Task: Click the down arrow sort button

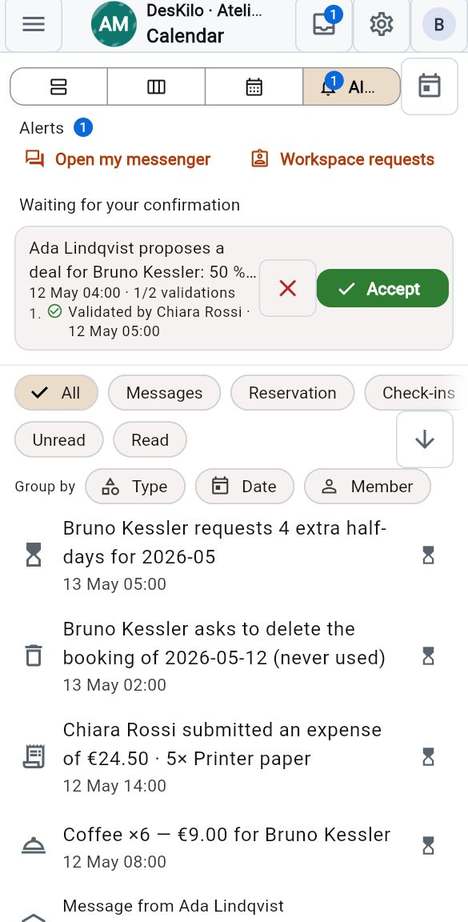Action: [x=424, y=439]
